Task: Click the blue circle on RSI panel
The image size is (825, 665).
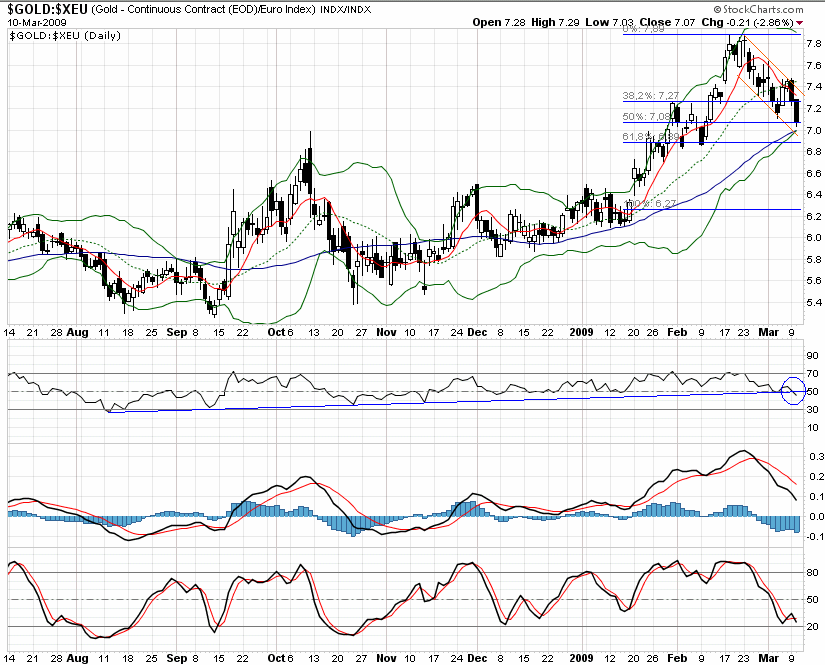Action: coord(792,389)
